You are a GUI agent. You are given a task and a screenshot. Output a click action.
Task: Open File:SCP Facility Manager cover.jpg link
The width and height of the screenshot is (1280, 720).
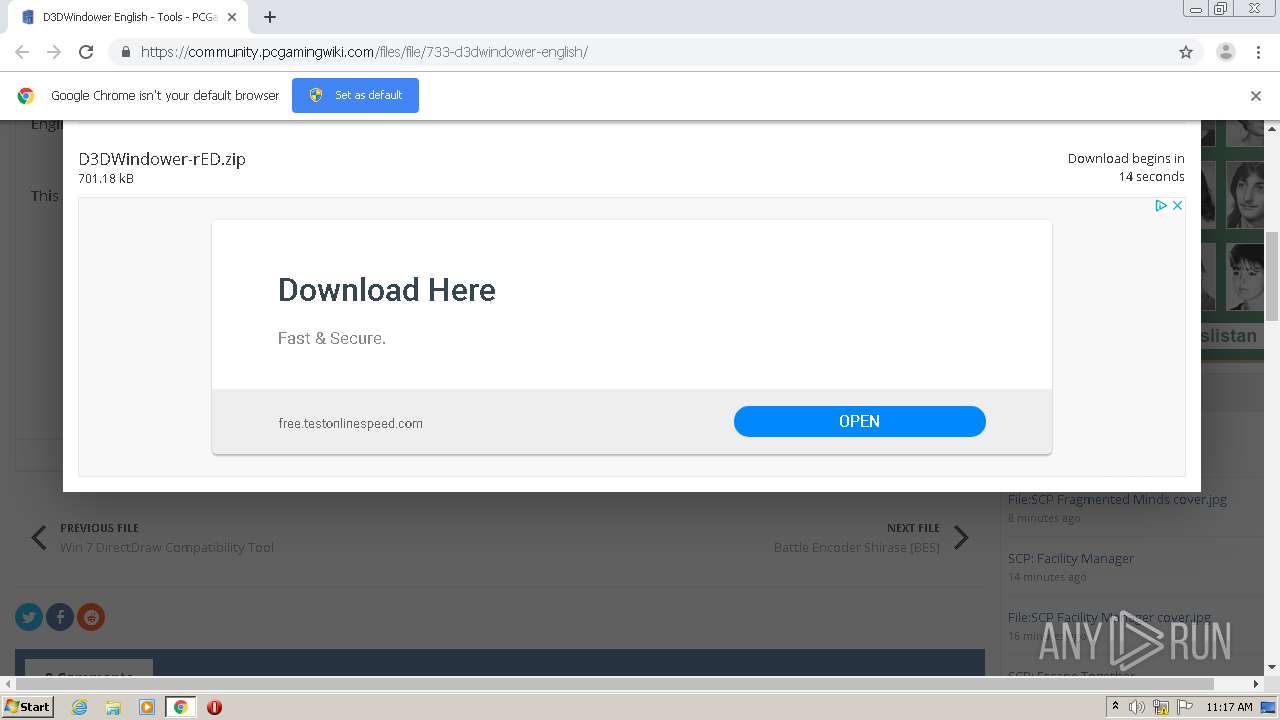coord(1109,617)
